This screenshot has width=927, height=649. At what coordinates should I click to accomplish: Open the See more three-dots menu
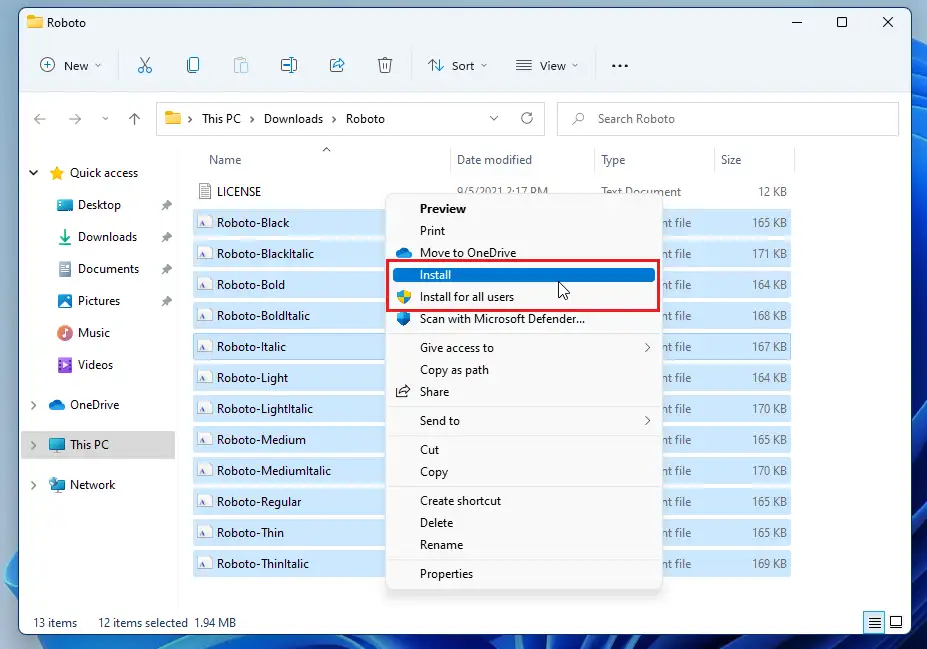(620, 66)
